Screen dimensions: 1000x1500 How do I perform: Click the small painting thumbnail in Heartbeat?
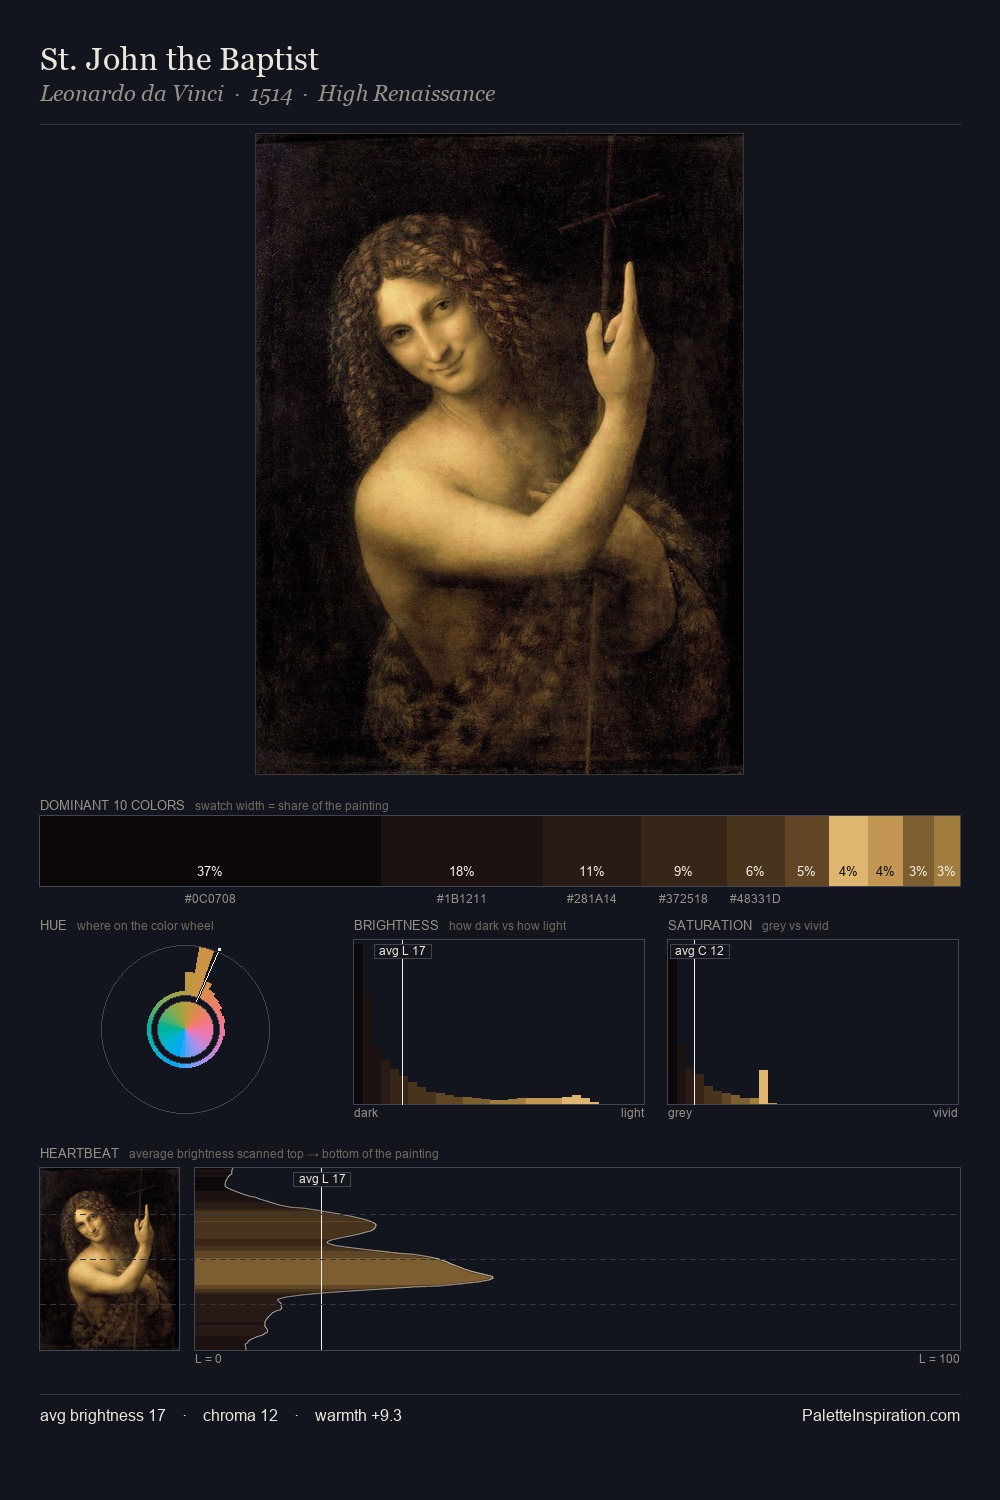coord(110,1259)
